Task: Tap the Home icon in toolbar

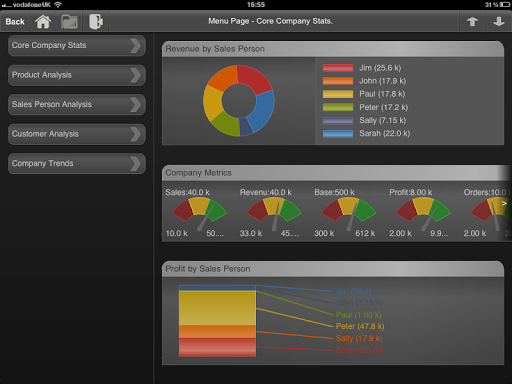Action: coord(43,22)
